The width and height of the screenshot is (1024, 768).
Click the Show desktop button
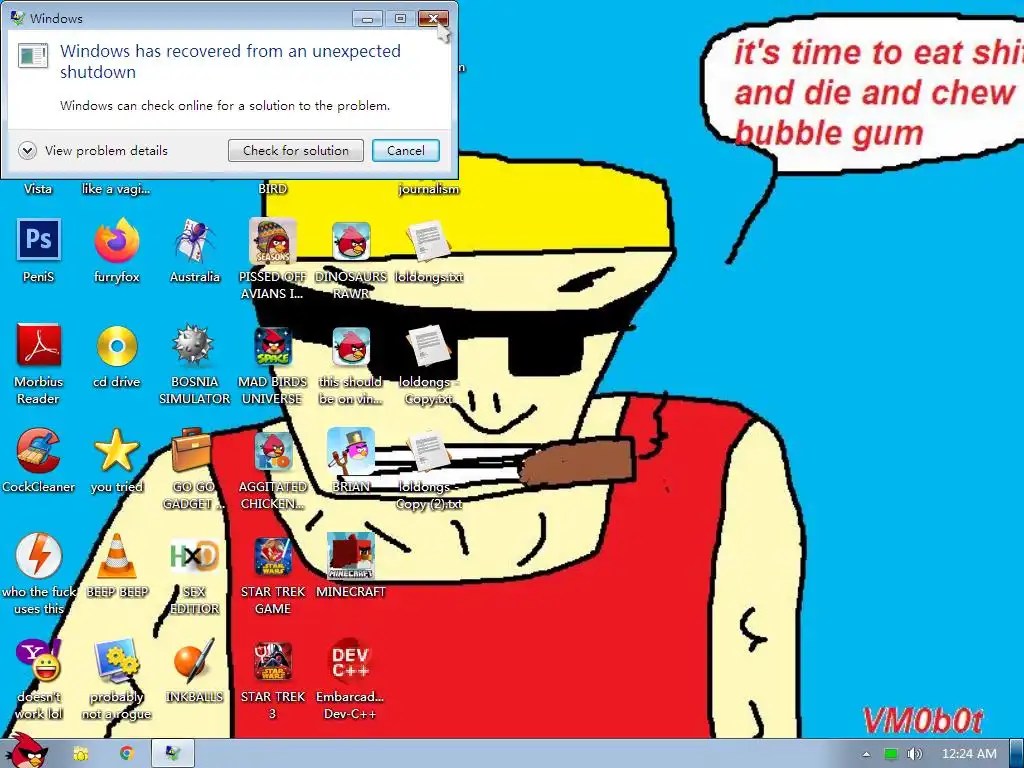[1017, 754]
